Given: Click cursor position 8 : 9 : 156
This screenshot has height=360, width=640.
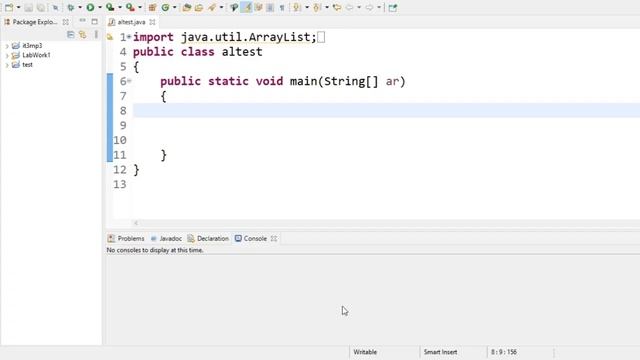Looking at the screenshot, I should coord(504,352).
